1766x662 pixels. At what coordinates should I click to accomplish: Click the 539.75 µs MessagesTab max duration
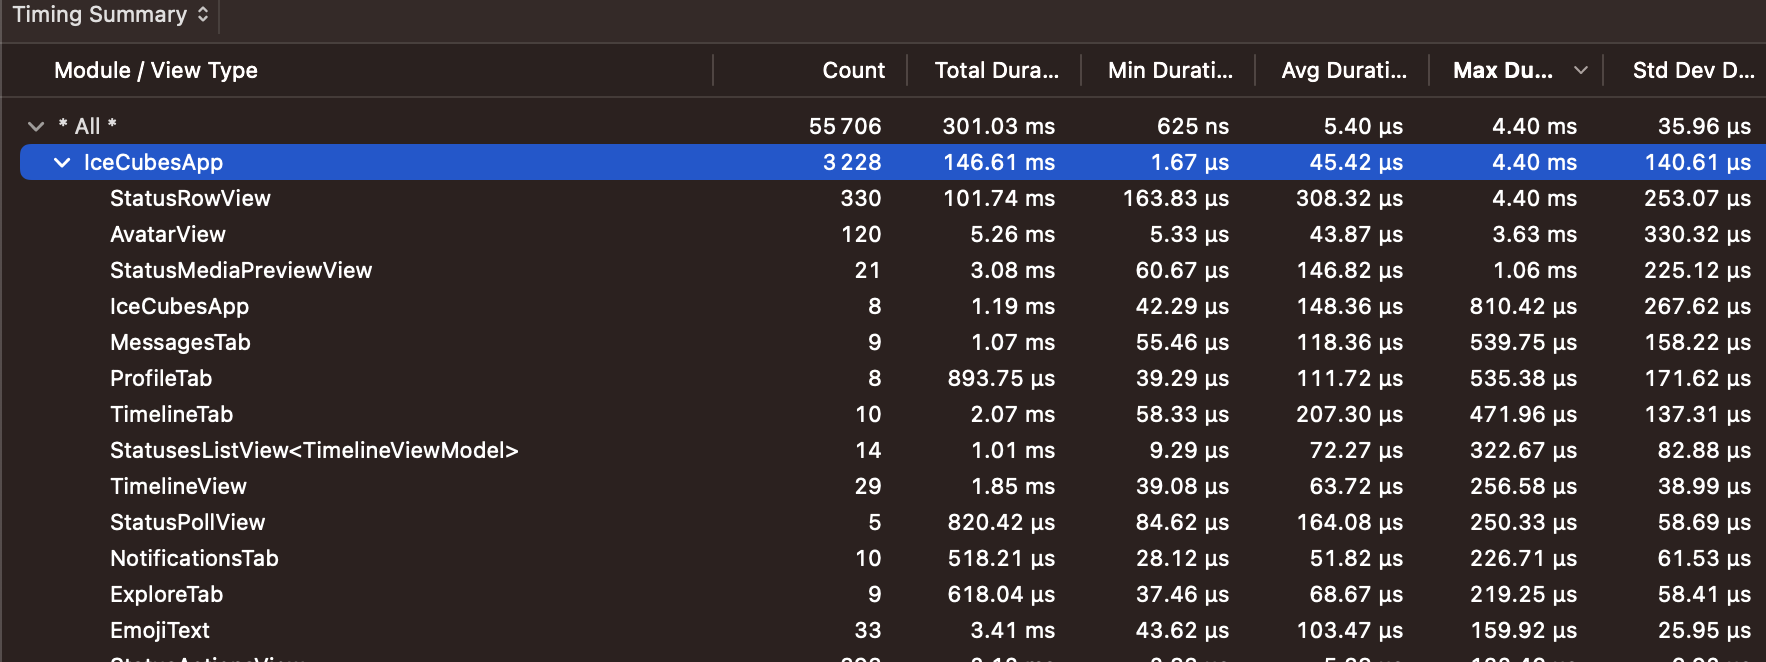click(1523, 342)
